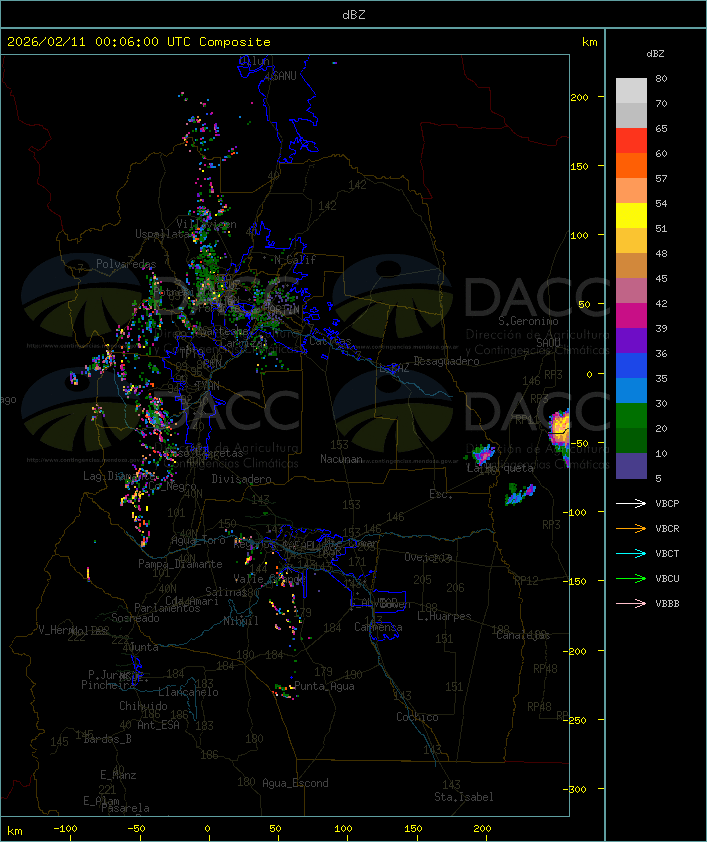Click the white VBCP arrow icon

click(x=631, y=503)
